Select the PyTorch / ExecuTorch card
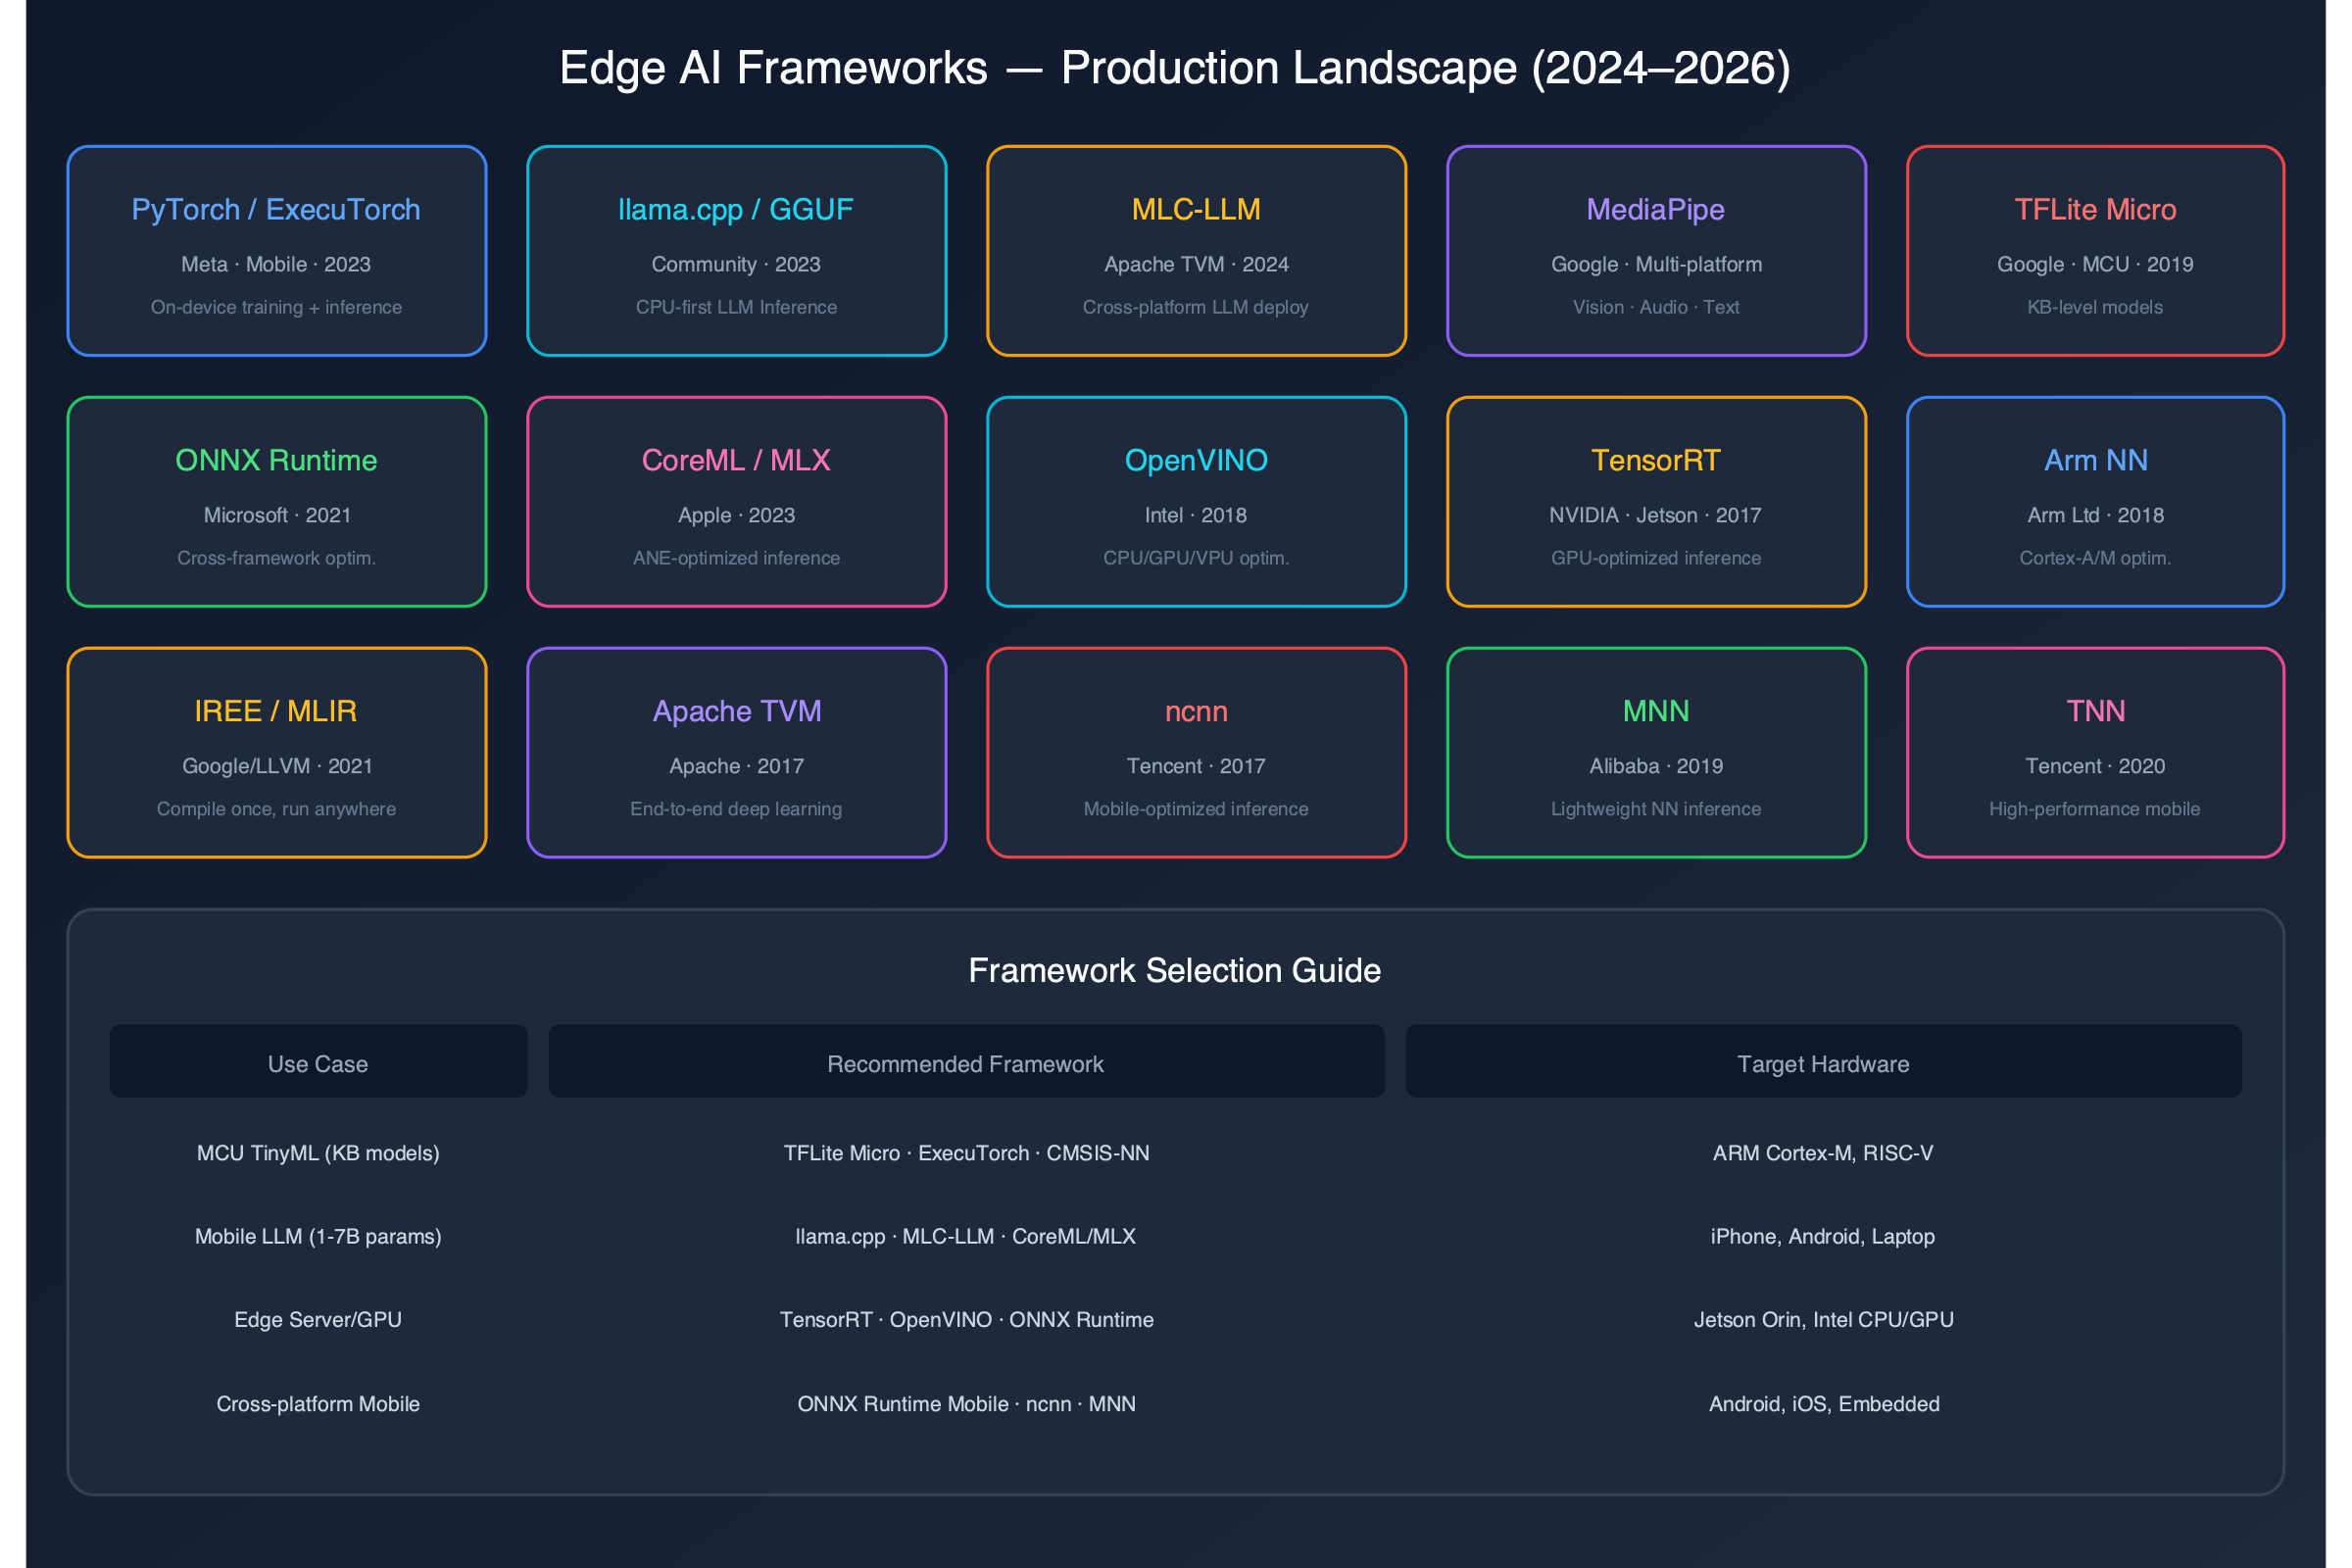The image size is (2352, 1568). tap(277, 251)
